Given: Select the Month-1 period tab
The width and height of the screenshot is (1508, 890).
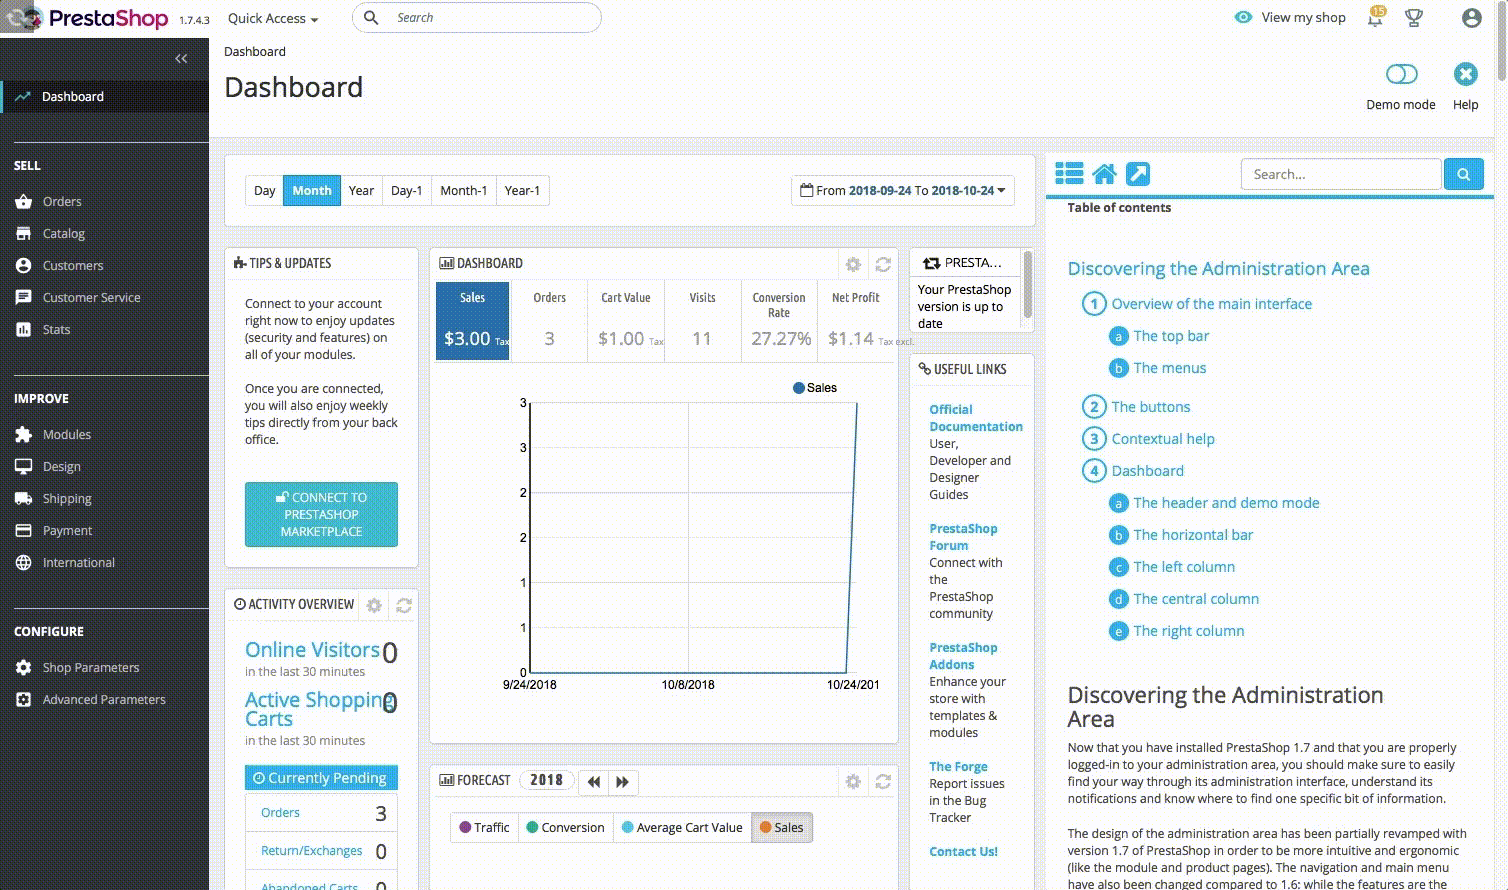Looking at the screenshot, I should pos(464,190).
